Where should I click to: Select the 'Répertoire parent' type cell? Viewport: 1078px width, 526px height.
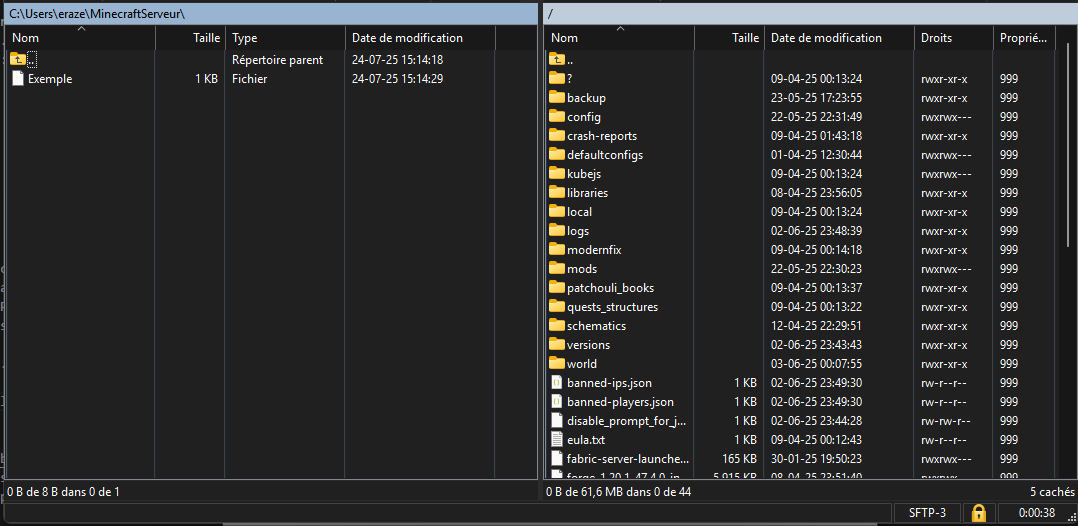click(278, 60)
